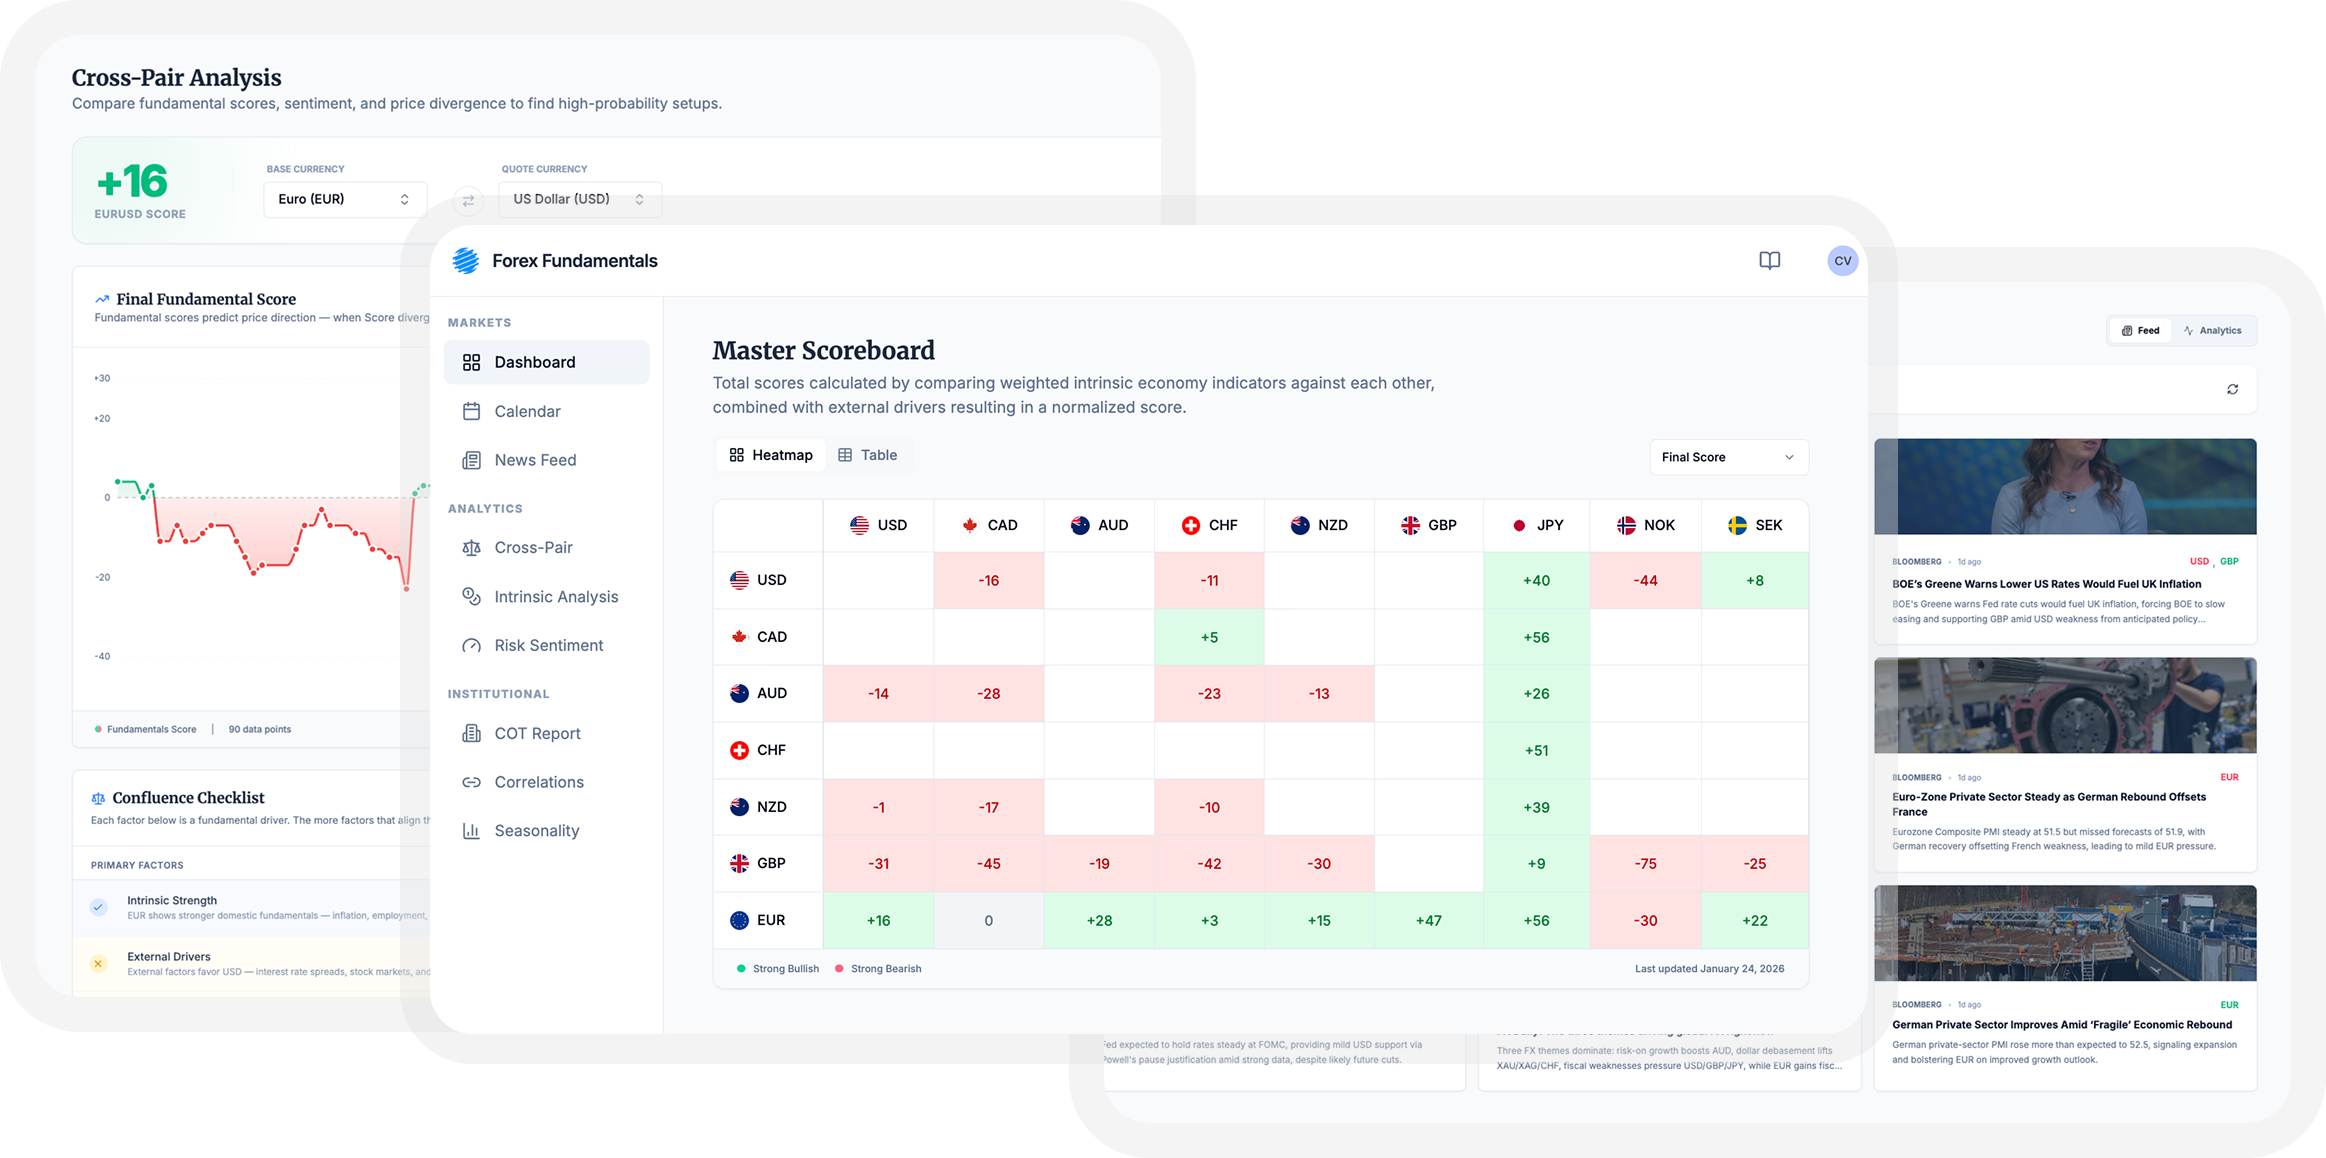Open the News Feed section

click(535, 460)
